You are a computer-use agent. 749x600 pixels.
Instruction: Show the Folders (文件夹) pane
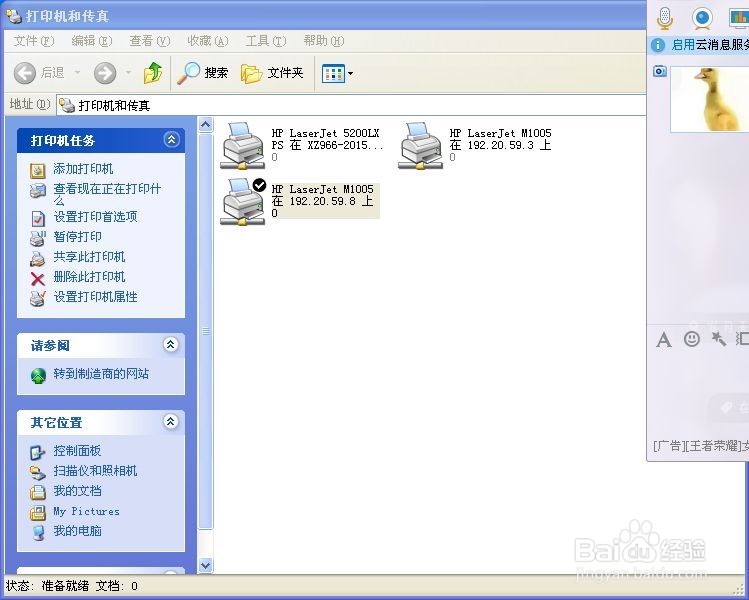click(272, 73)
